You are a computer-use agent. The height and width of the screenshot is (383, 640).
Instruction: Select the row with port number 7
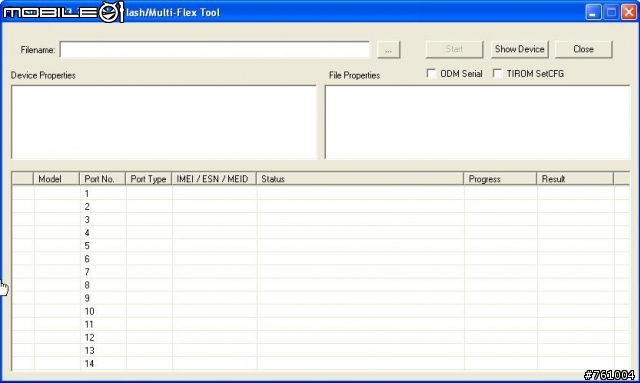321,272
